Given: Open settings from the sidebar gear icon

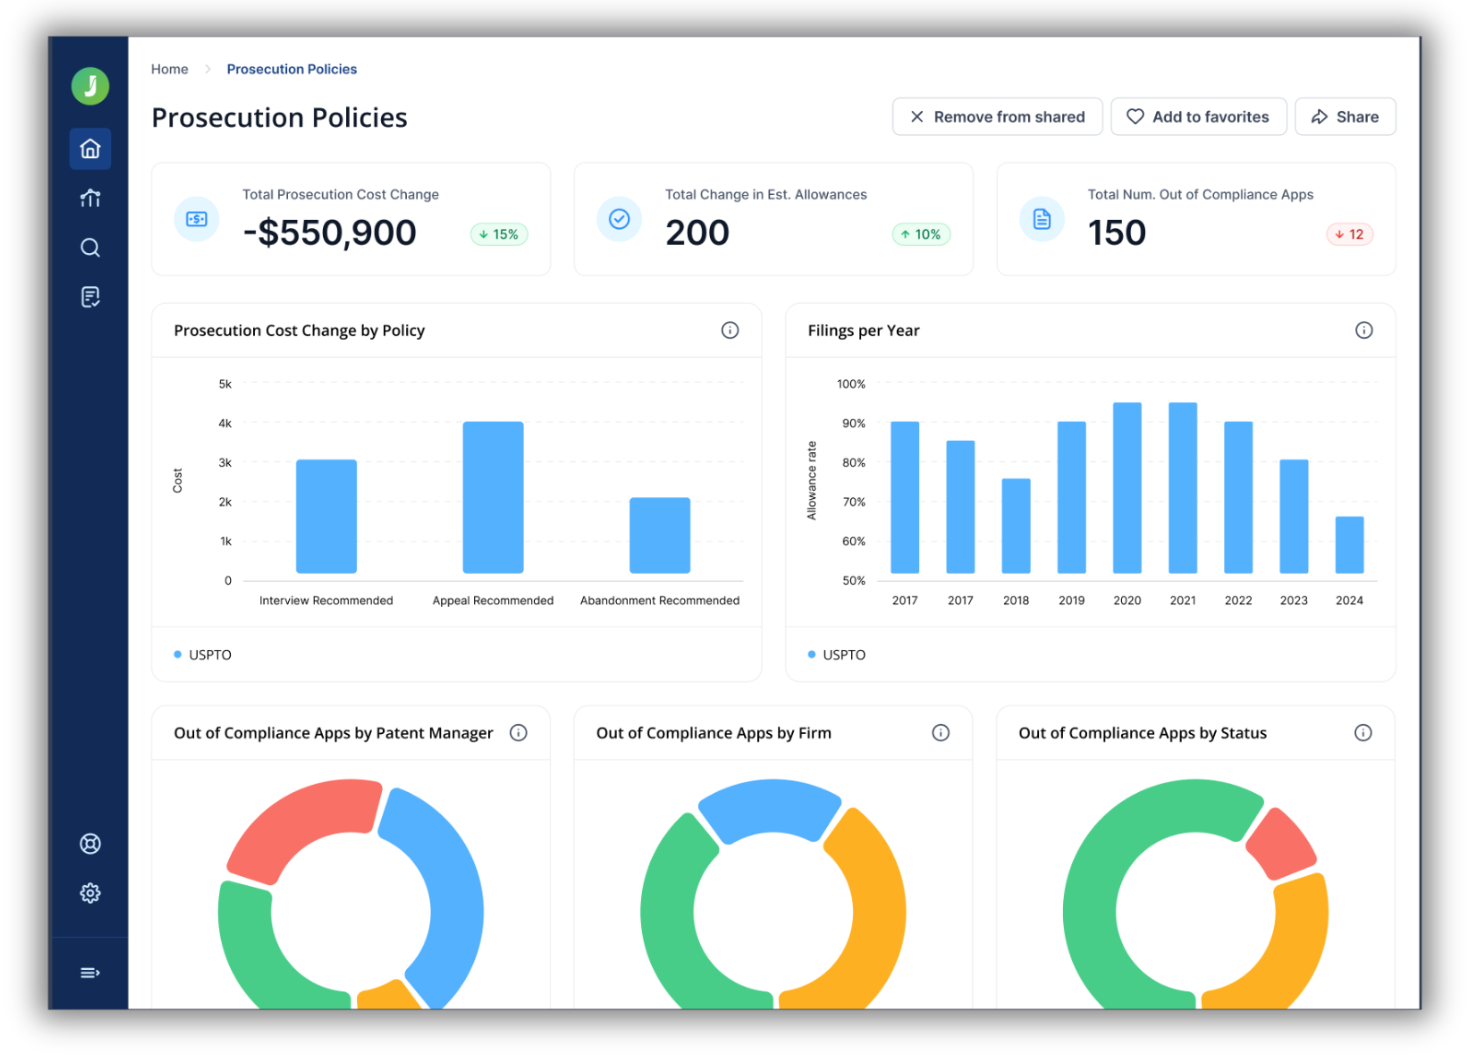Looking at the screenshot, I should click(90, 893).
